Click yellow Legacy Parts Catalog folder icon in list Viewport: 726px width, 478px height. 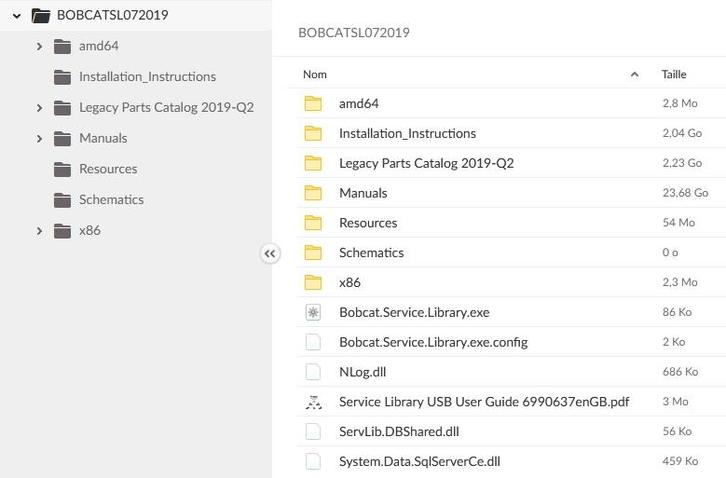(313, 163)
